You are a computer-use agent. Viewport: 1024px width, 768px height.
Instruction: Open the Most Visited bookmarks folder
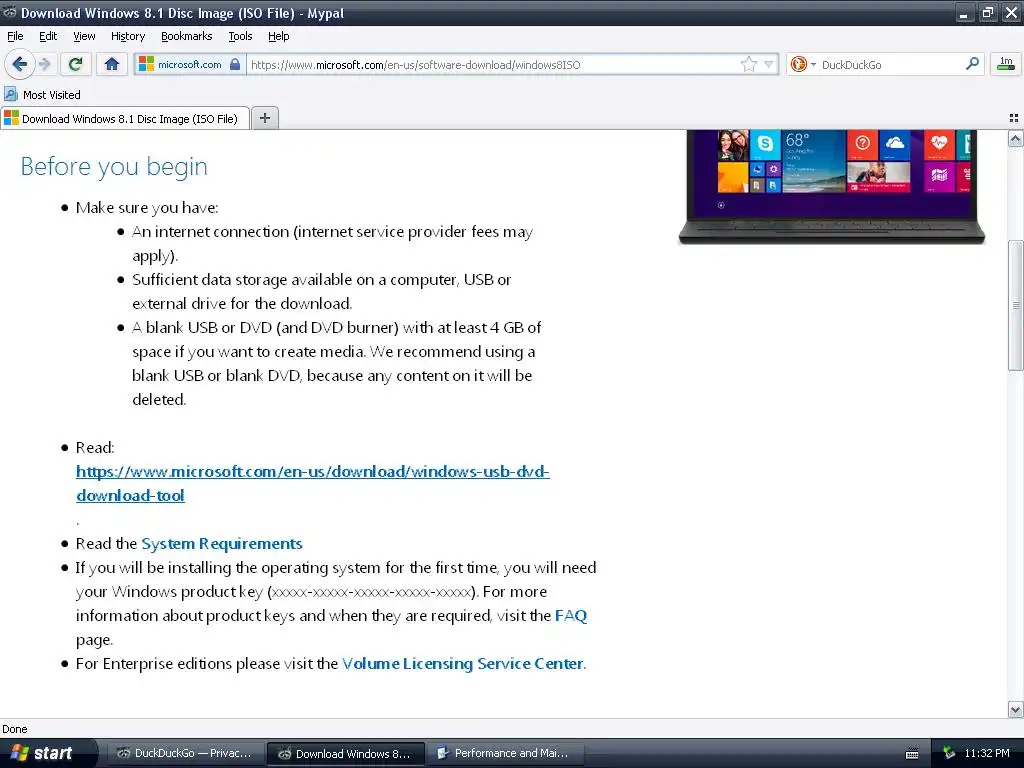43,95
